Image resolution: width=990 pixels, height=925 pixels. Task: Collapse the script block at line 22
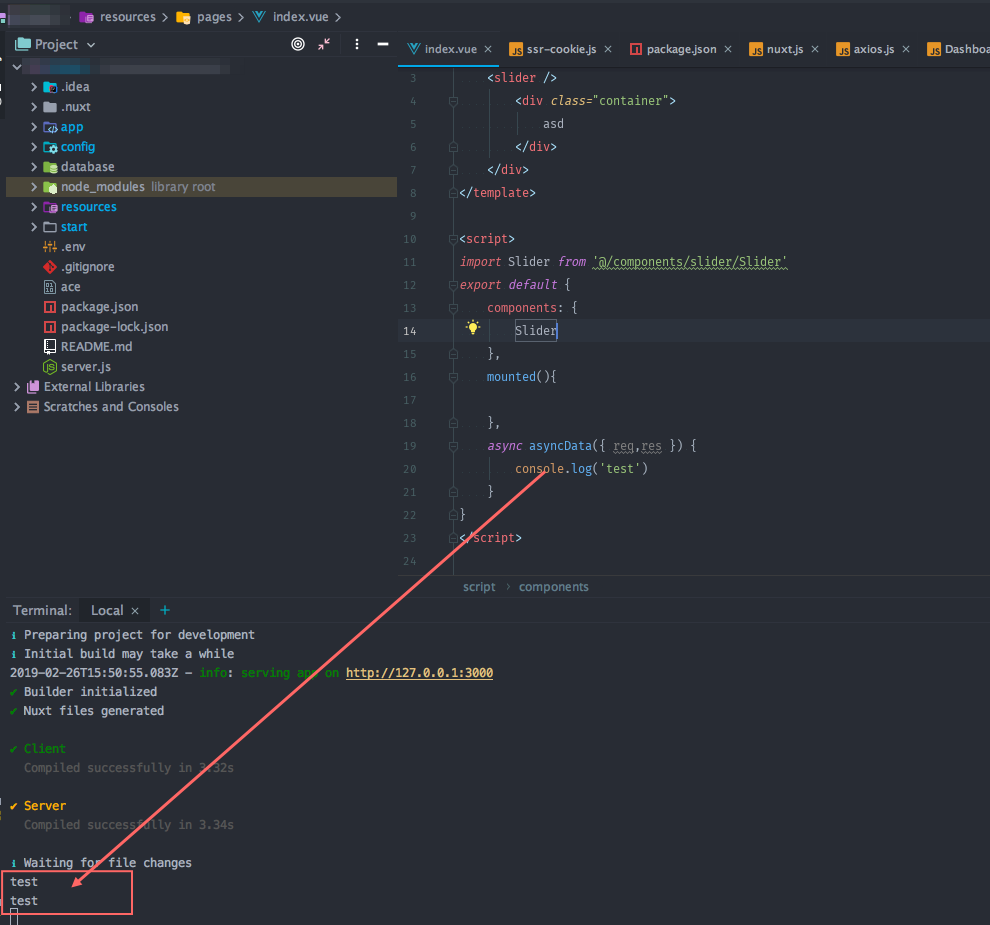tap(453, 514)
